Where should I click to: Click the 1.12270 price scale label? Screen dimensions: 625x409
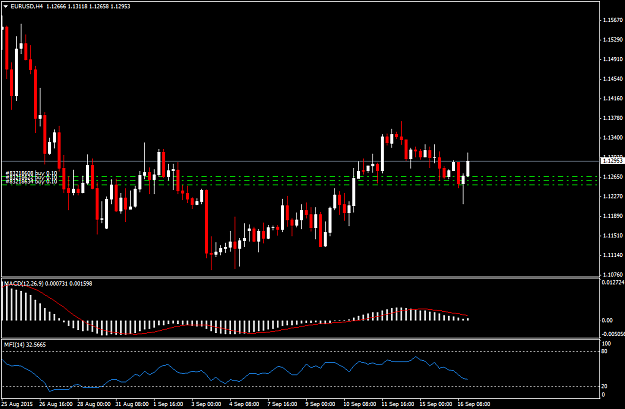click(x=613, y=196)
